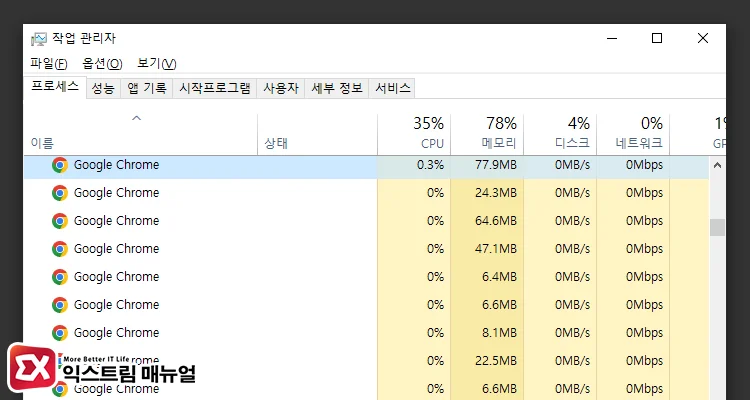Switch to the 사용자 tab
This screenshot has height=400, width=750.
281,88
